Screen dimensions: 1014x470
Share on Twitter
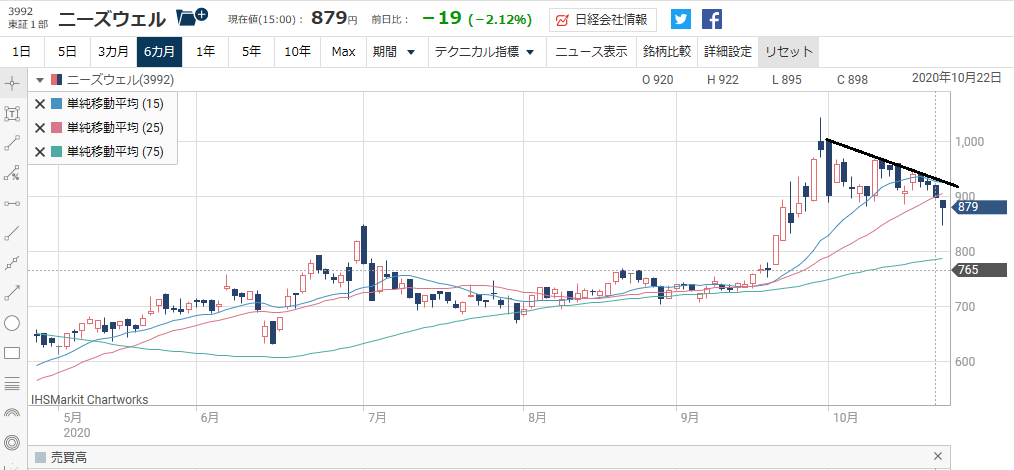[x=681, y=19]
